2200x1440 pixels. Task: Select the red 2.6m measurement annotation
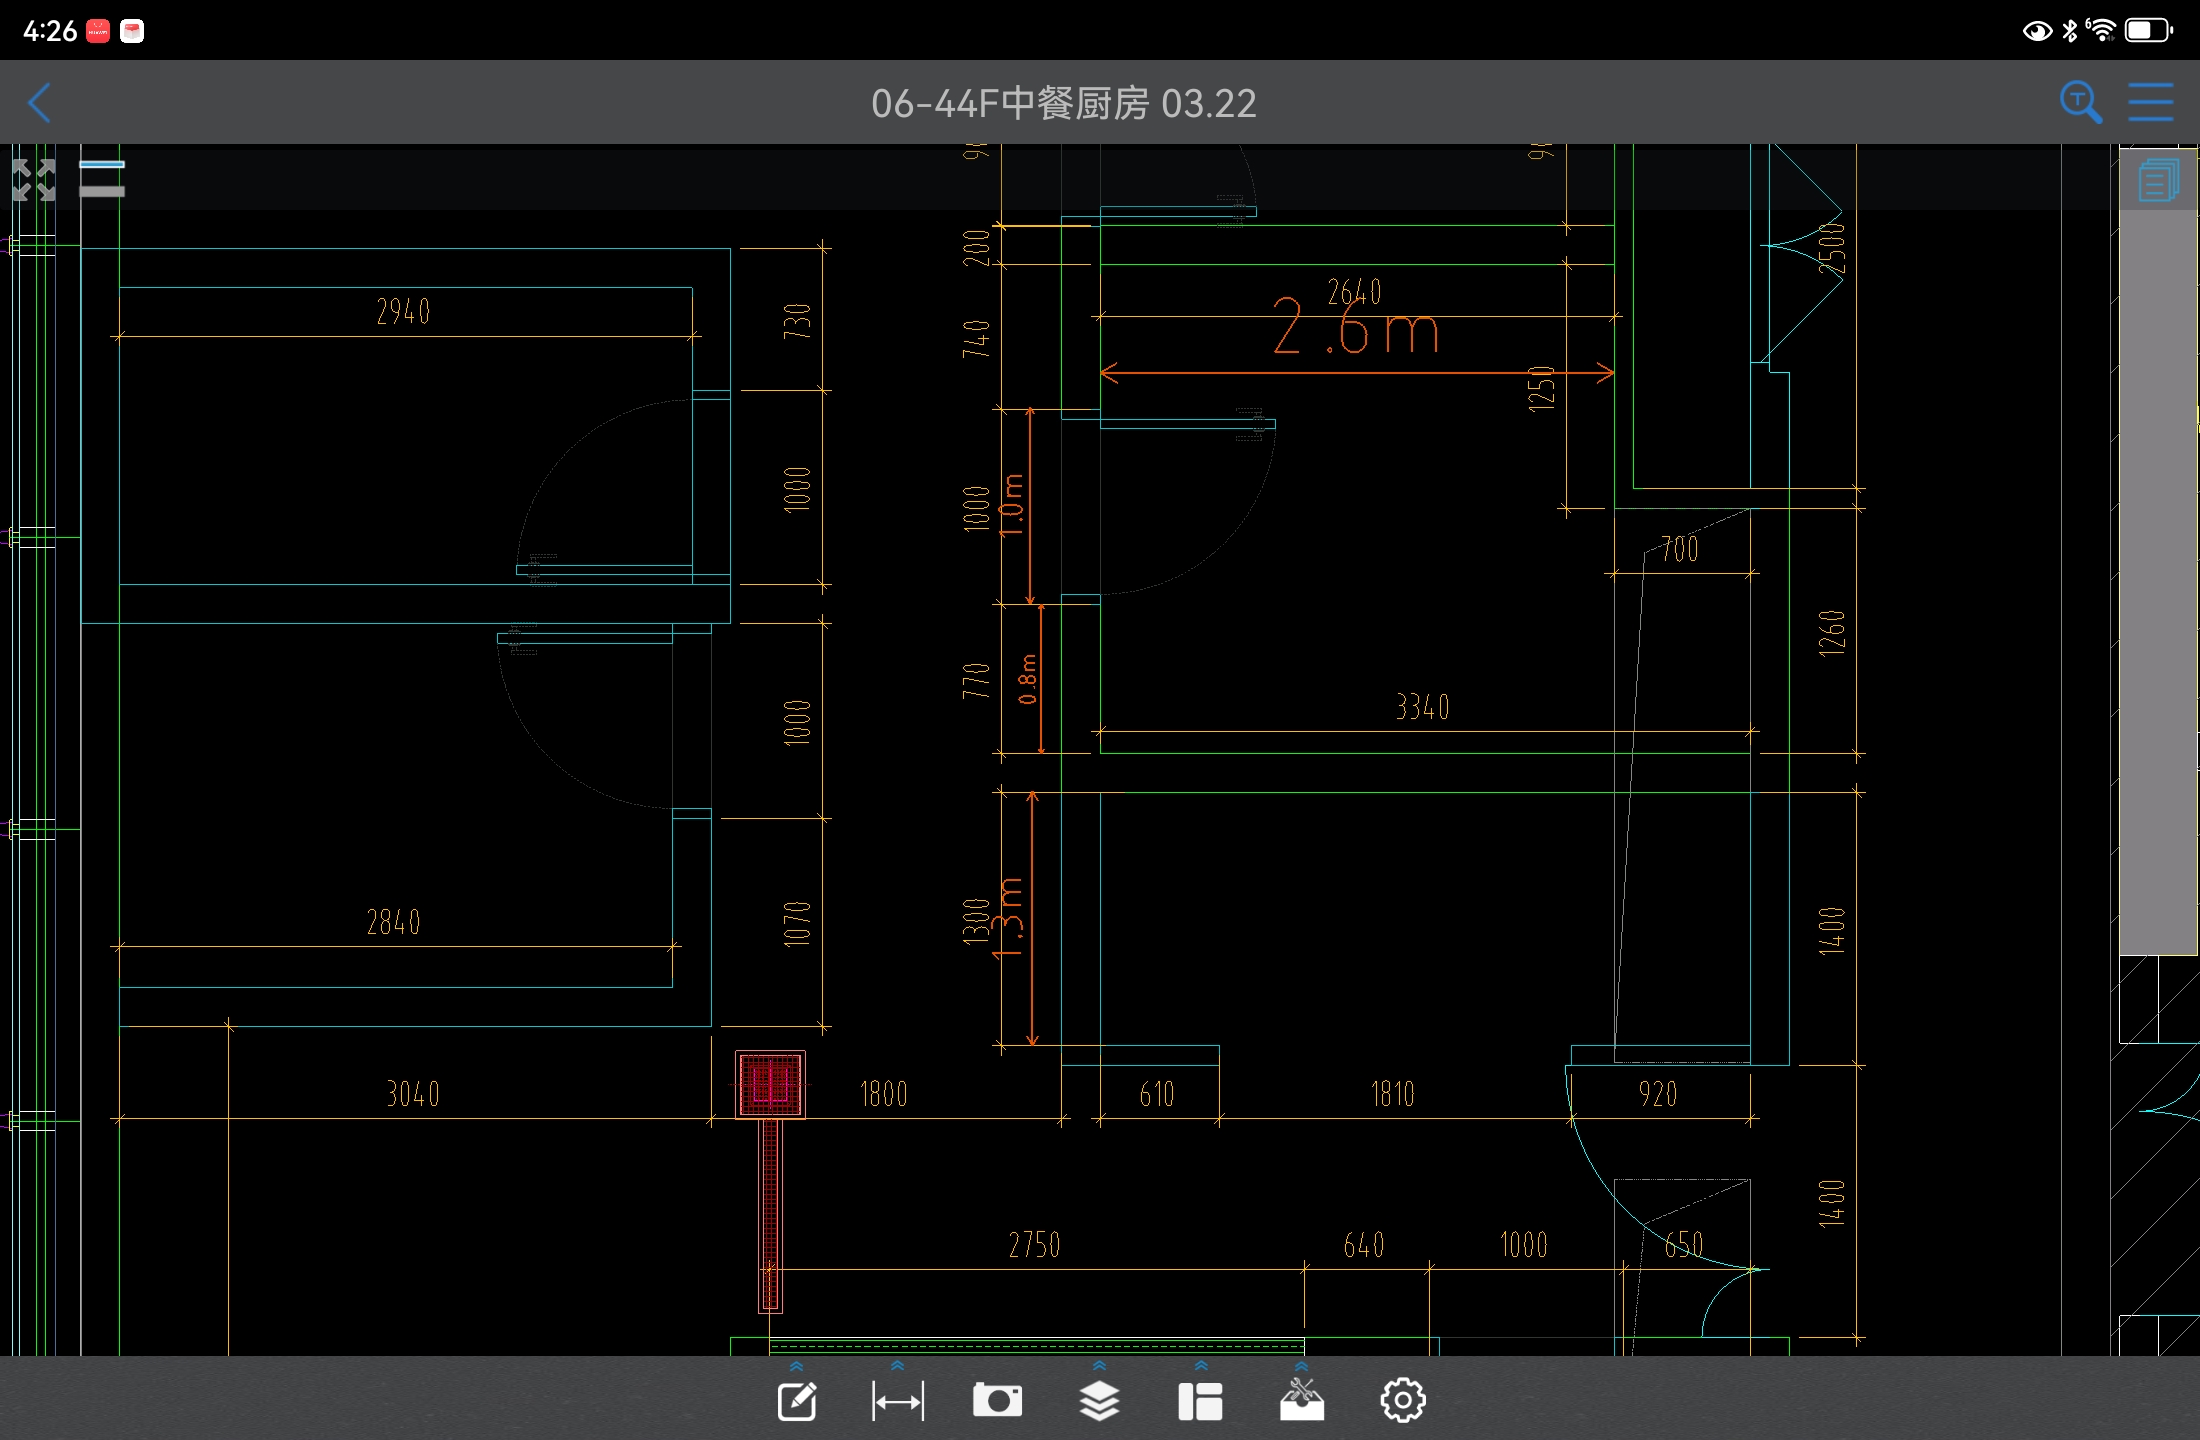click(x=1355, y=330)
